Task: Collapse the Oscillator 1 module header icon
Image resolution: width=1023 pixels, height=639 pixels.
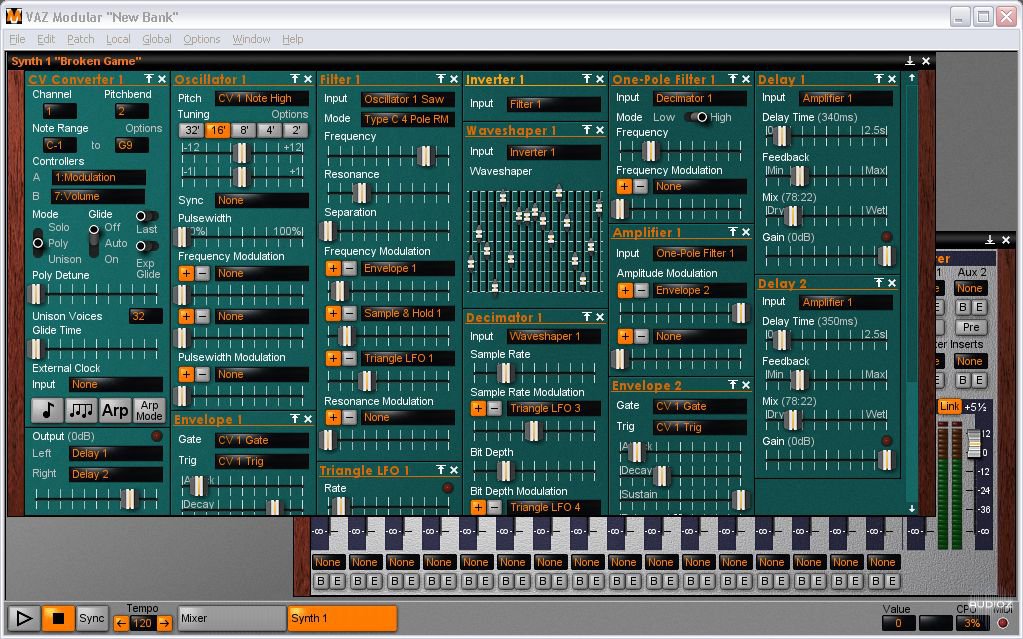Action: click(295, 79)
